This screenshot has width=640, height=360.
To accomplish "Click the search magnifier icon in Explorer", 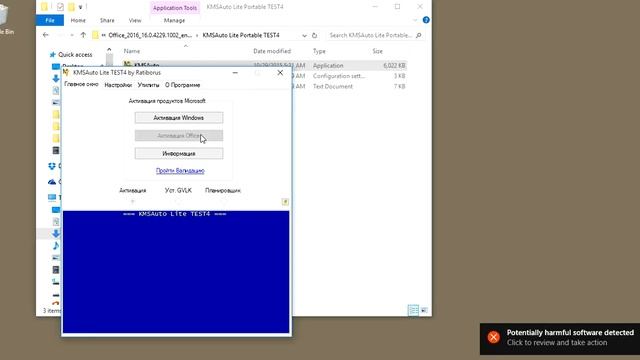I will click(x=418, y=36).
